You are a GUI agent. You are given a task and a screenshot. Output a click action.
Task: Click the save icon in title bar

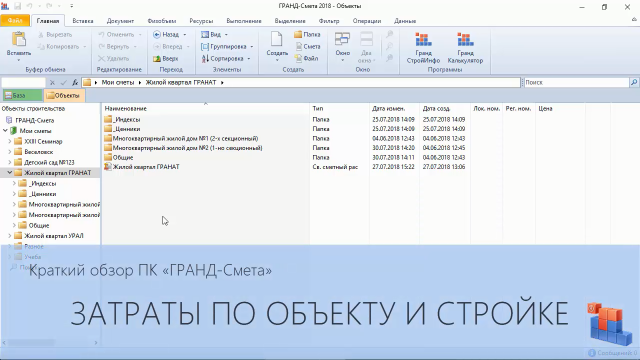(18, 6)
